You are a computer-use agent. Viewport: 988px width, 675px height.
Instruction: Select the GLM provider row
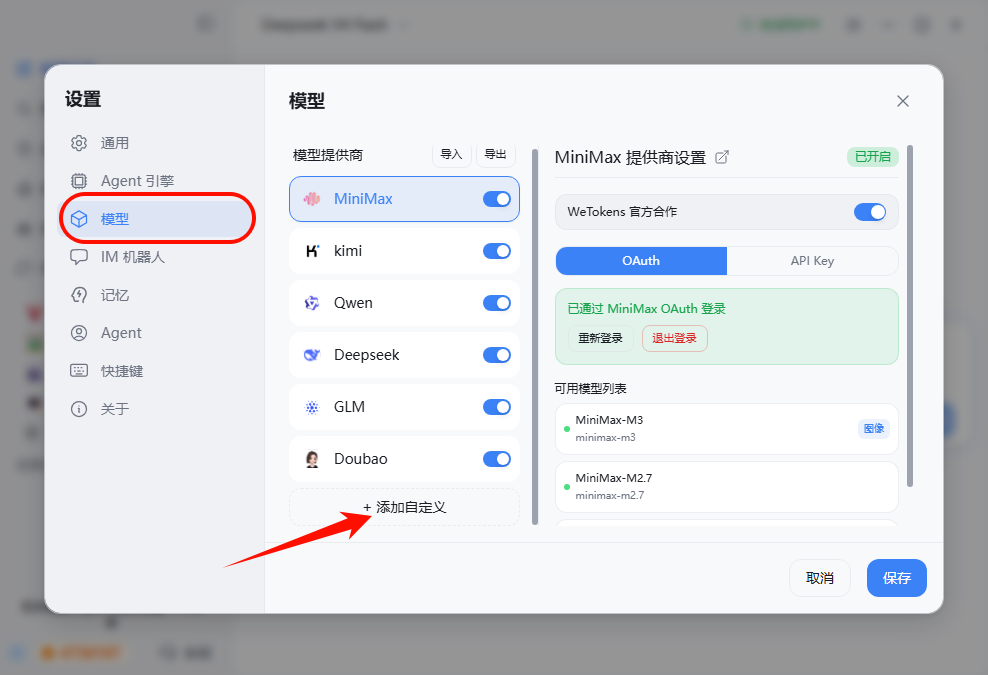(x=405, y=407)
